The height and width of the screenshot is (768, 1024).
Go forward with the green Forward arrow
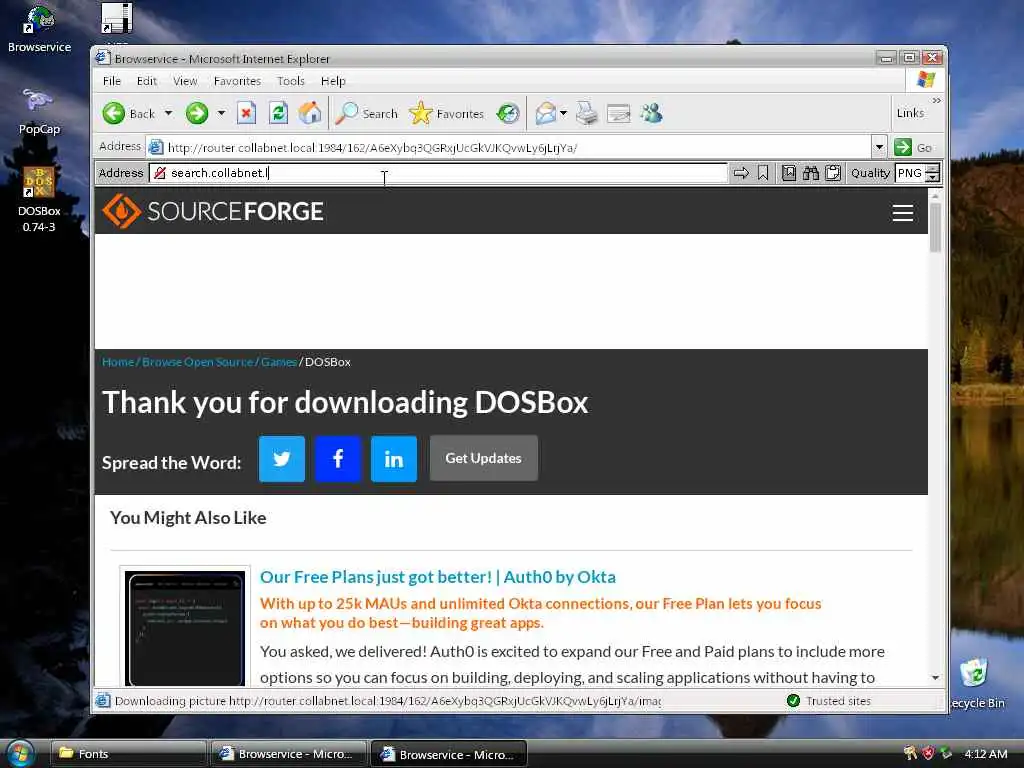197,114
